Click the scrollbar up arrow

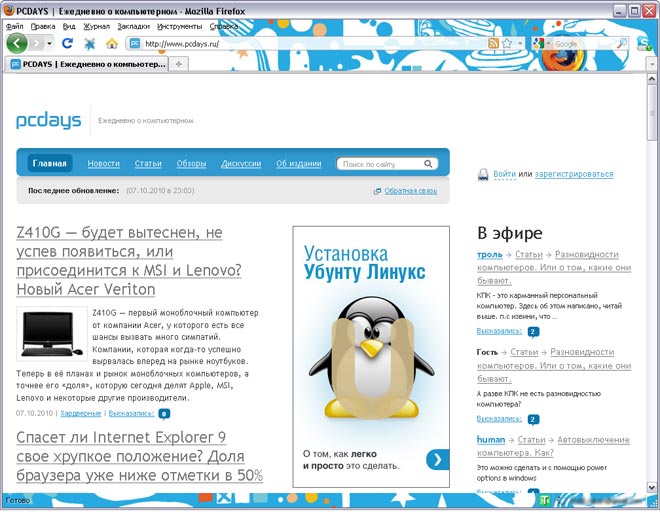click(652, 79)
